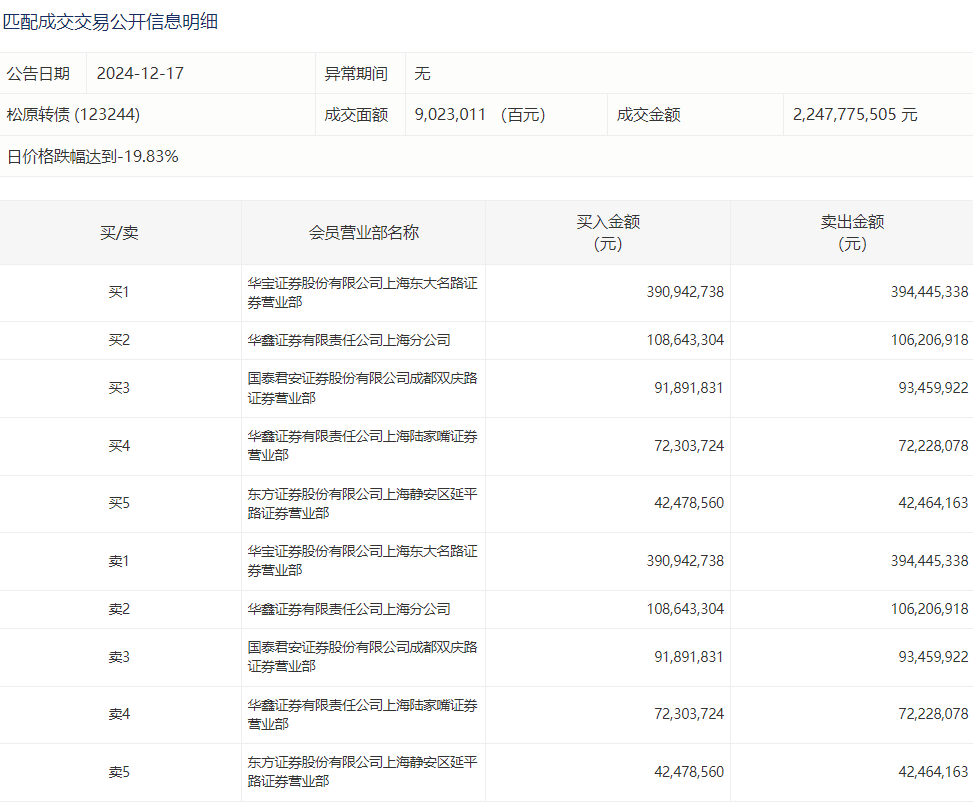Click the 匹配成交交易公开信息明细 title
The height and width of the screenshot is (802, 973).
(110, 22)
